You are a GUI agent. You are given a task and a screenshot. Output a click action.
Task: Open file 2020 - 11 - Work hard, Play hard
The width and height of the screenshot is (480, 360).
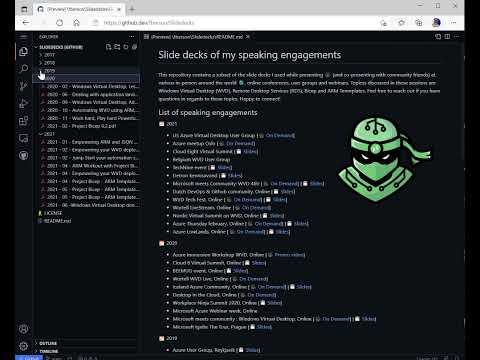(x=90, y=118)
